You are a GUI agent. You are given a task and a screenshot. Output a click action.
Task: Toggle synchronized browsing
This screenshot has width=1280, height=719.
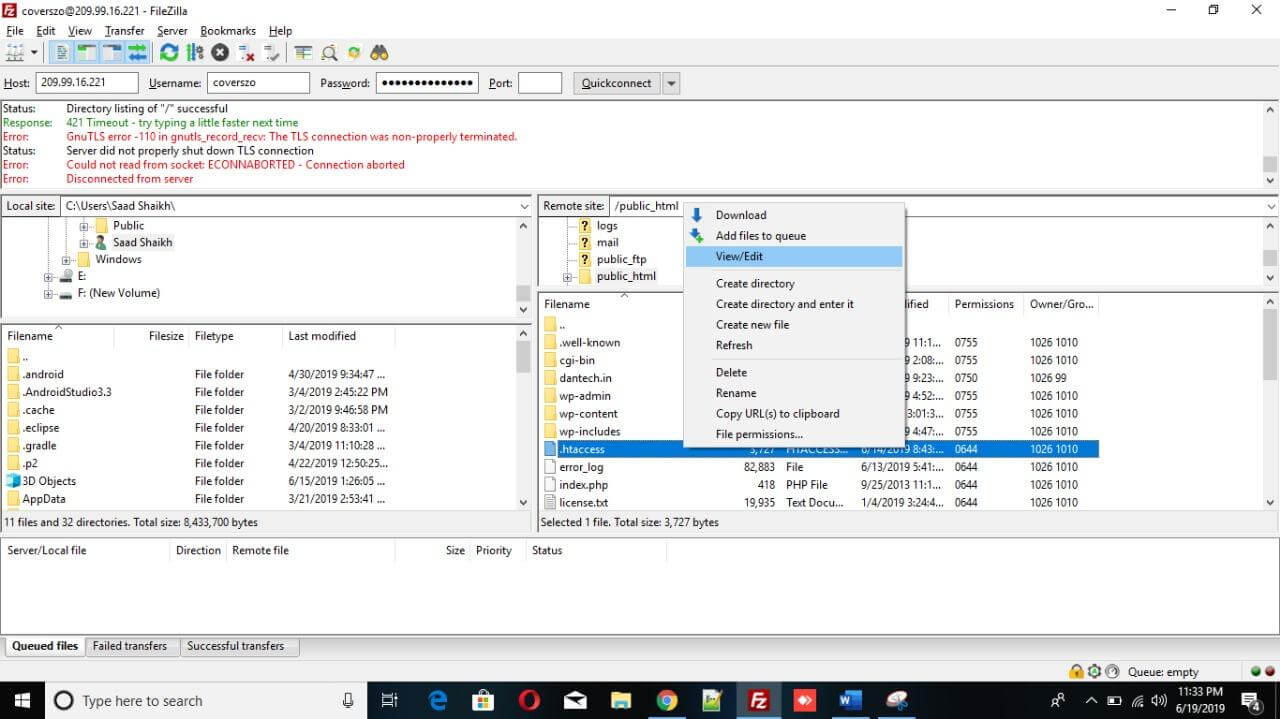[354, 52]
